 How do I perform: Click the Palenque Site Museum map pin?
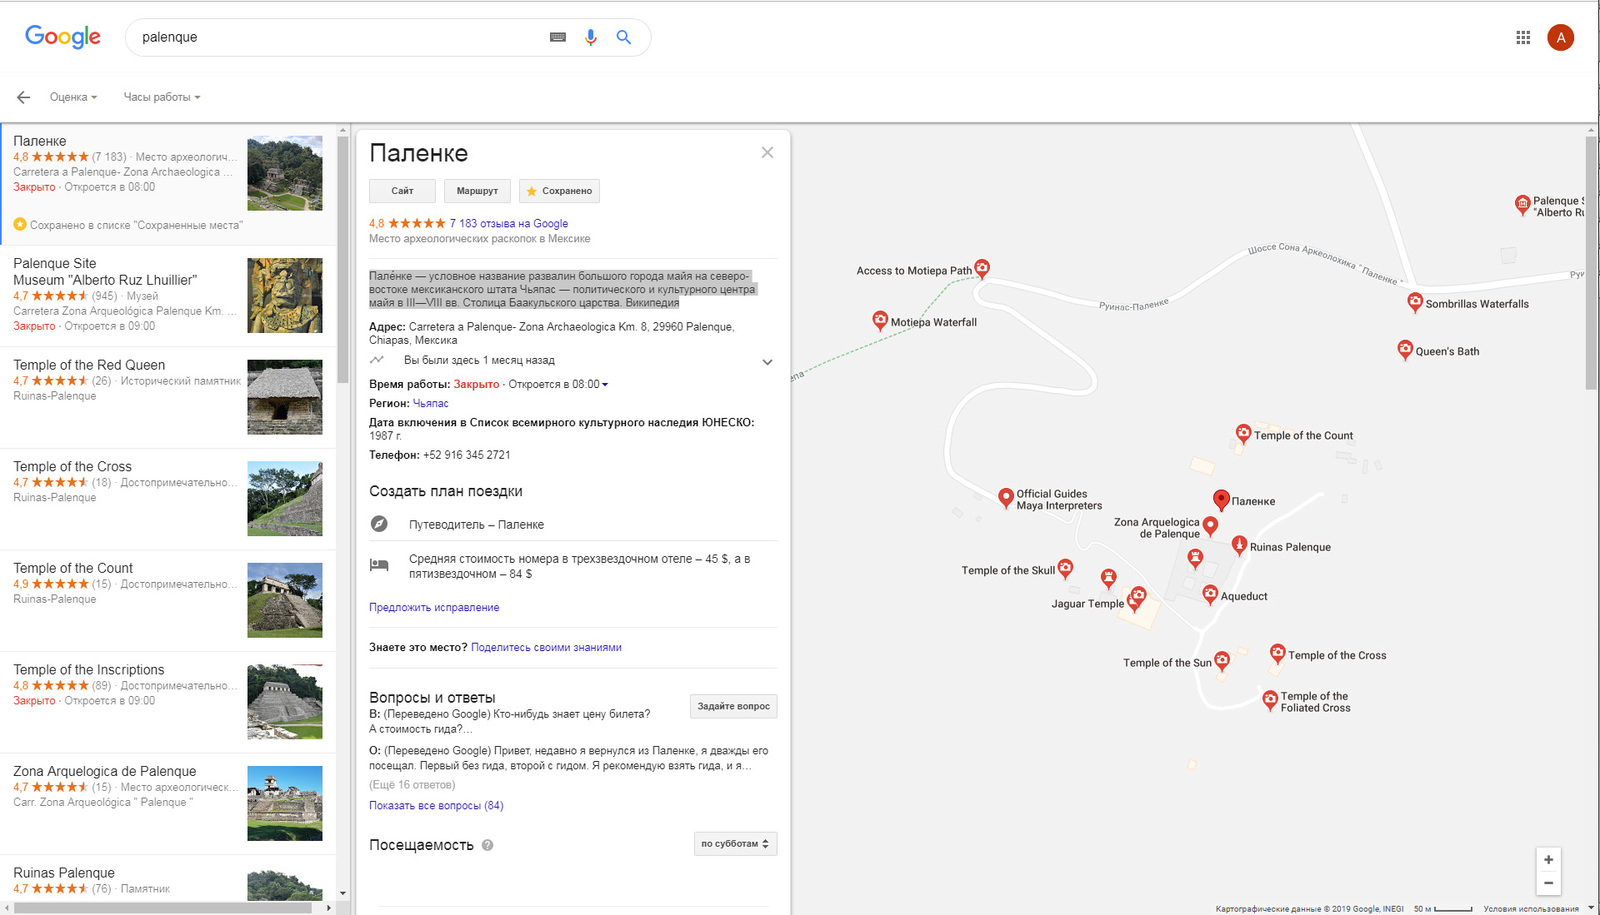coord(1523,204)
